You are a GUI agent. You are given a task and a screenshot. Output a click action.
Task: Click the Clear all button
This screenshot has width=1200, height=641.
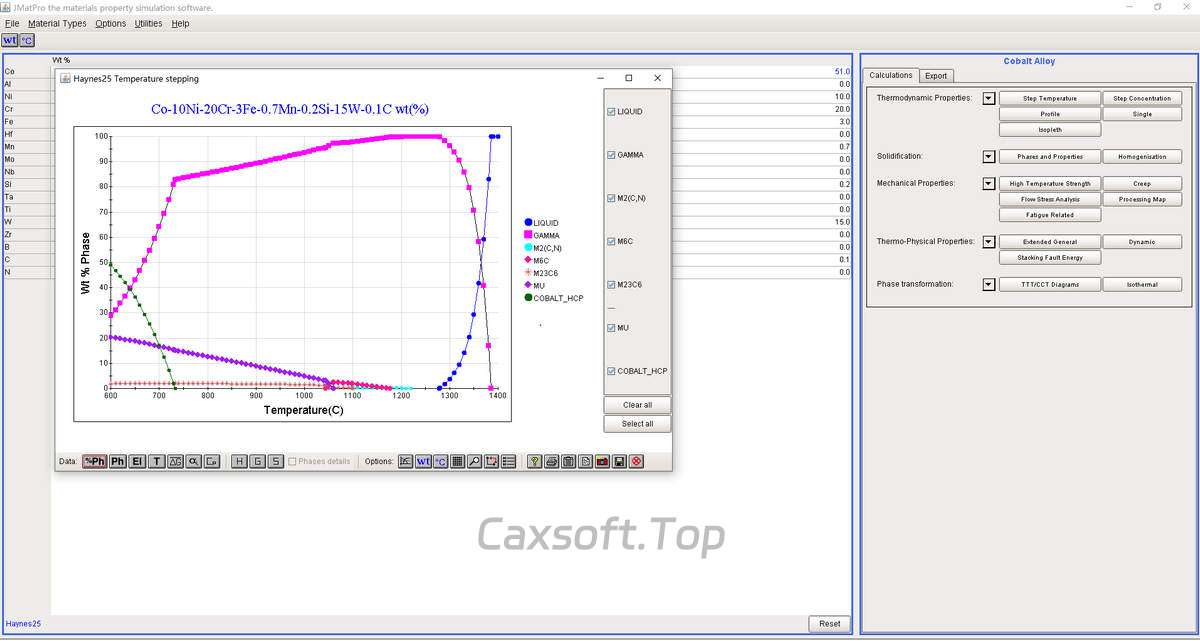637,405
